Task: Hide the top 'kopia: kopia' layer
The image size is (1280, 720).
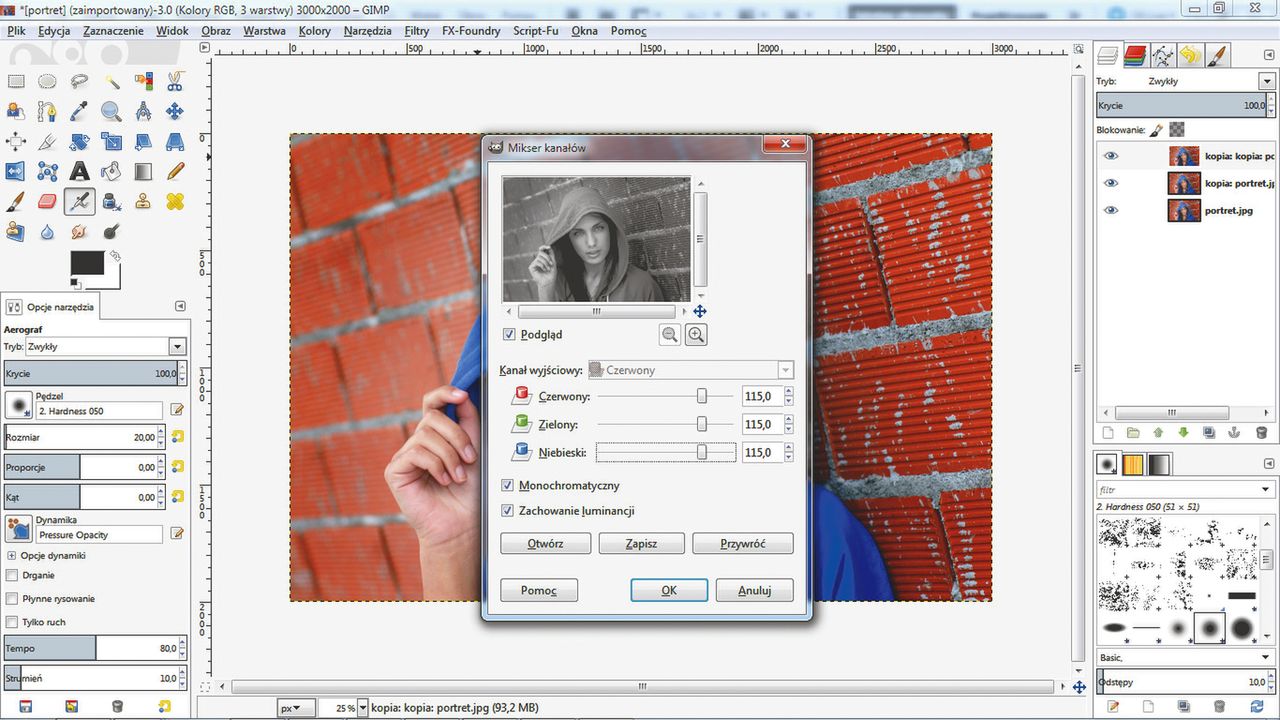Action: (x=1110, y=156)
